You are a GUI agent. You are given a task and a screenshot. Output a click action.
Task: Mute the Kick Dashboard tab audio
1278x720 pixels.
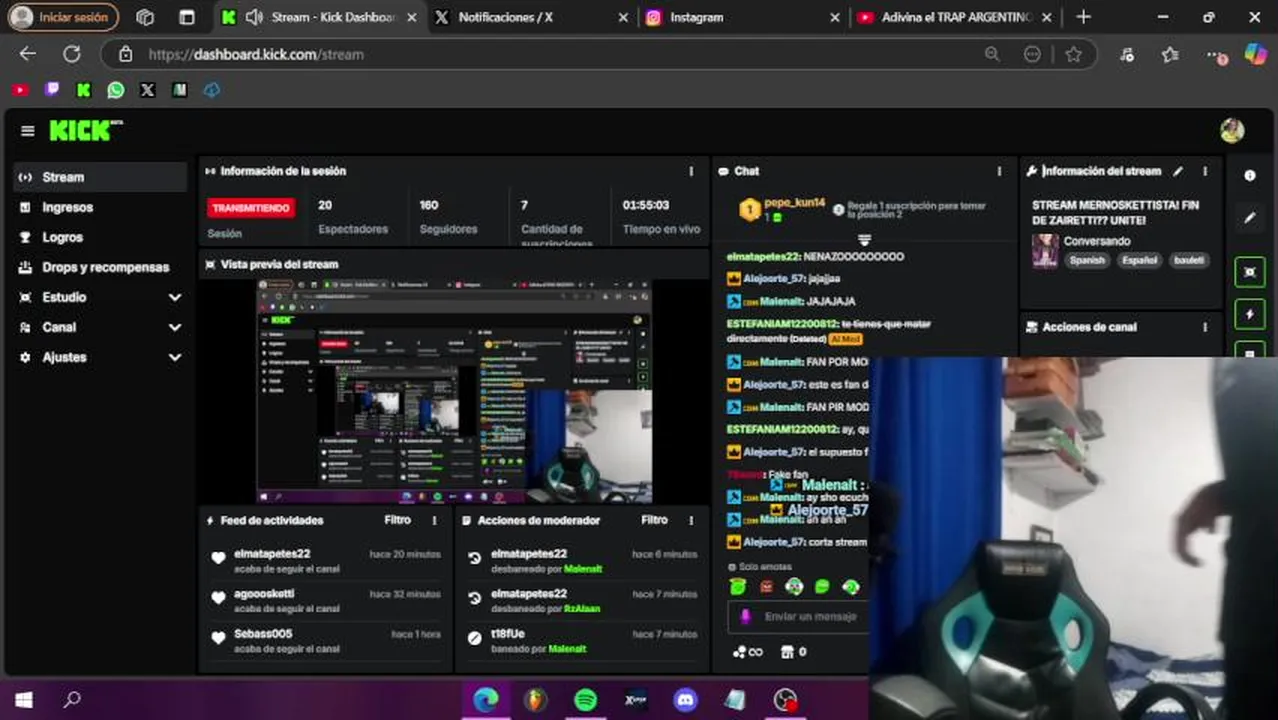point(254,17)
